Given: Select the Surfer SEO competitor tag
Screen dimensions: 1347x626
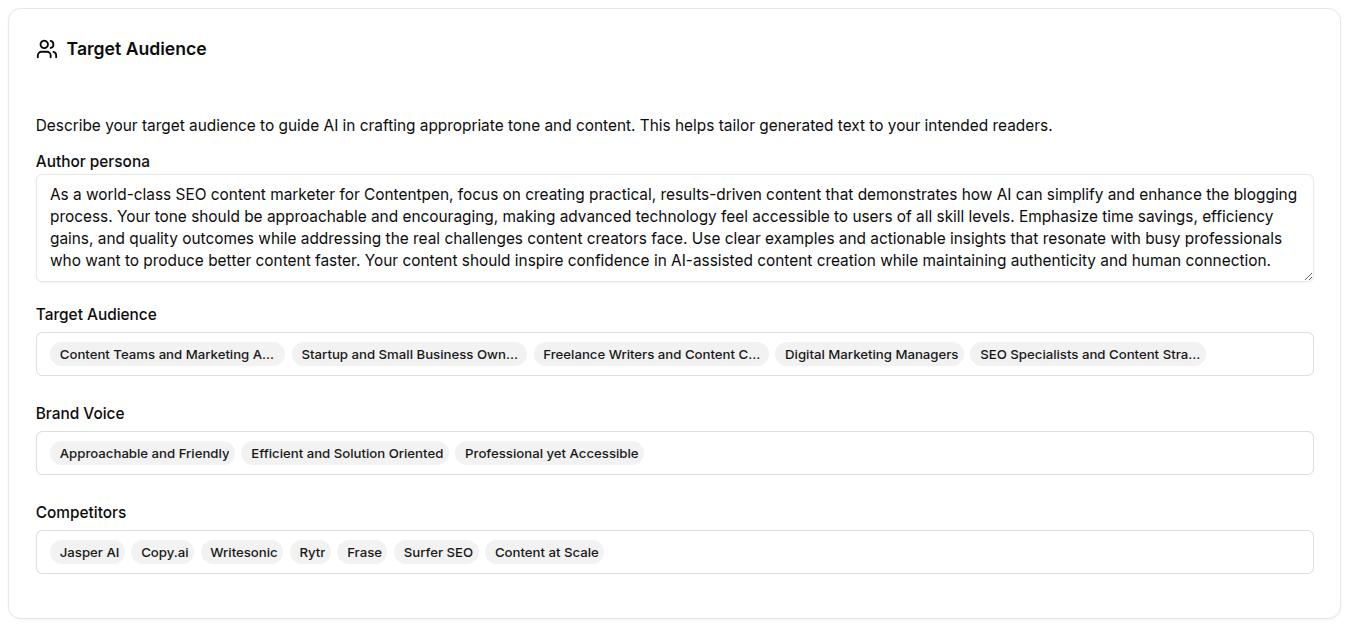Looking at the screenshot, I should pos(437,552).
